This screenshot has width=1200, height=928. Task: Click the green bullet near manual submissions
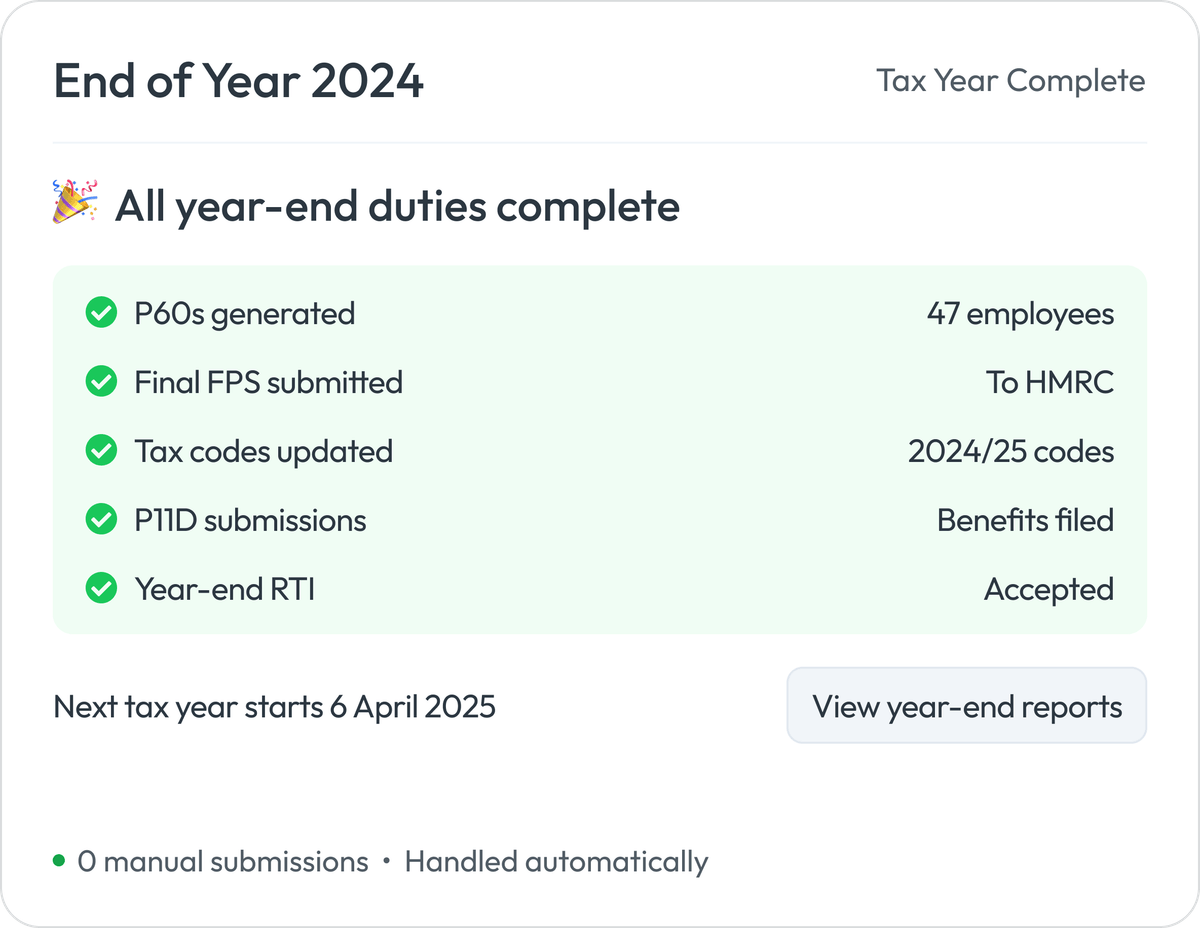(x=57, y=860)
